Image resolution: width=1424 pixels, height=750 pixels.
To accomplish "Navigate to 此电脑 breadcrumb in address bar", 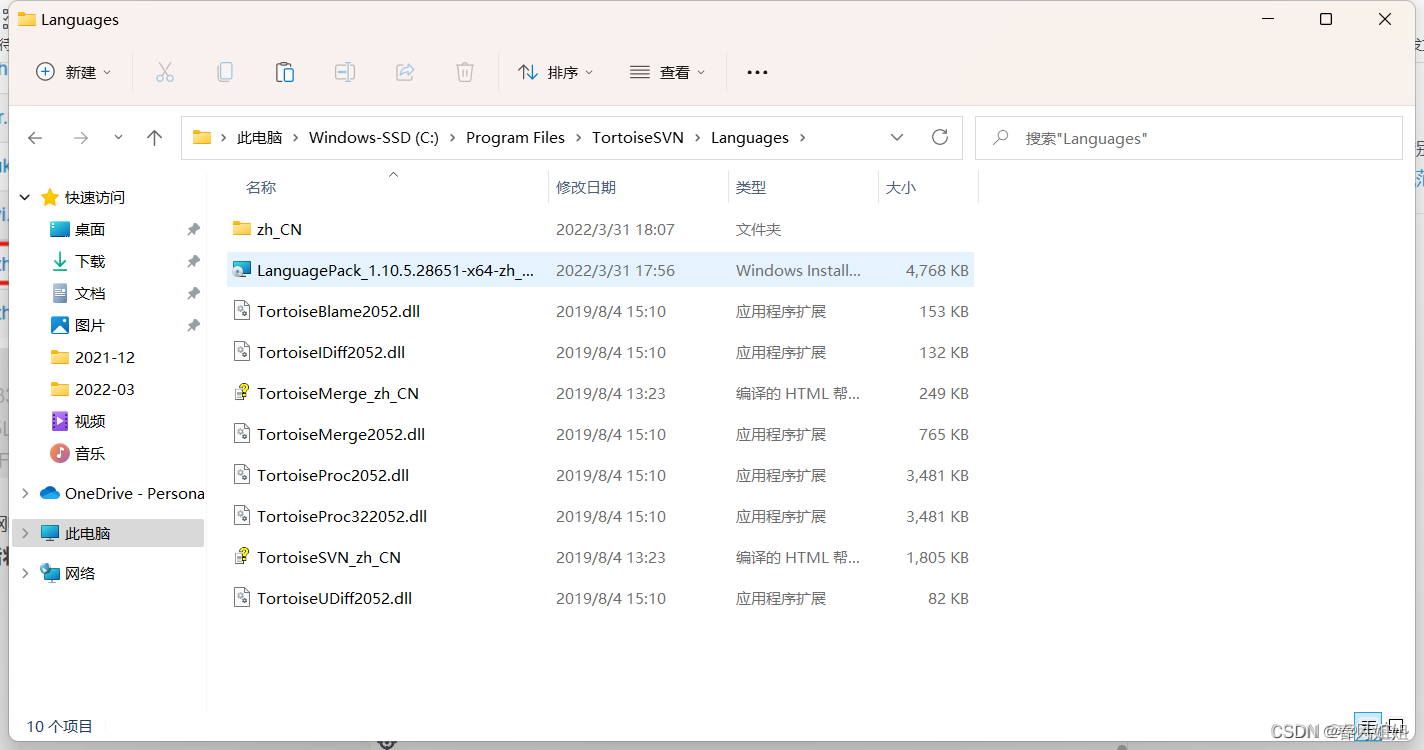I will point(259,138).
